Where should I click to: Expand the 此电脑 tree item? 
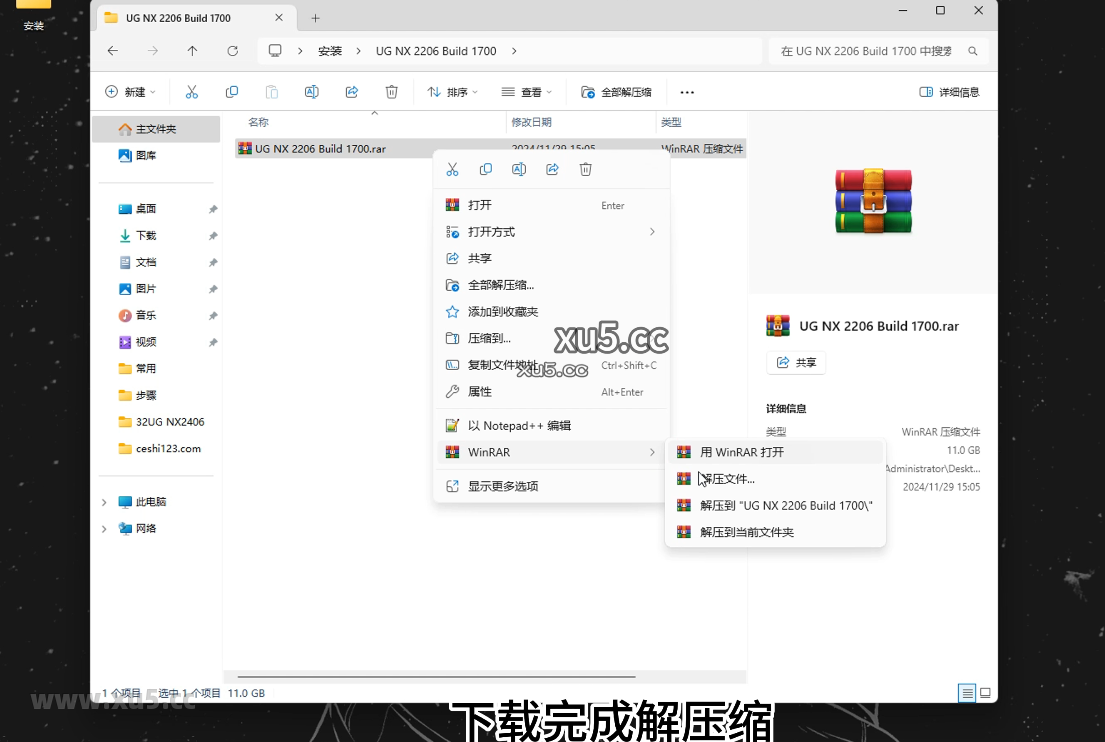pos(104,500)
